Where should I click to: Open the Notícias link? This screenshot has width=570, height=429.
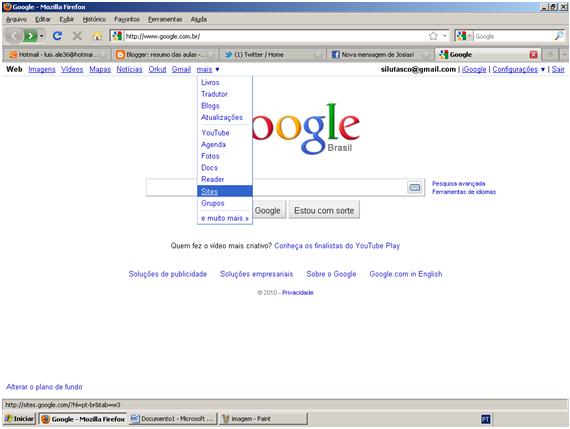pos(129,69)
